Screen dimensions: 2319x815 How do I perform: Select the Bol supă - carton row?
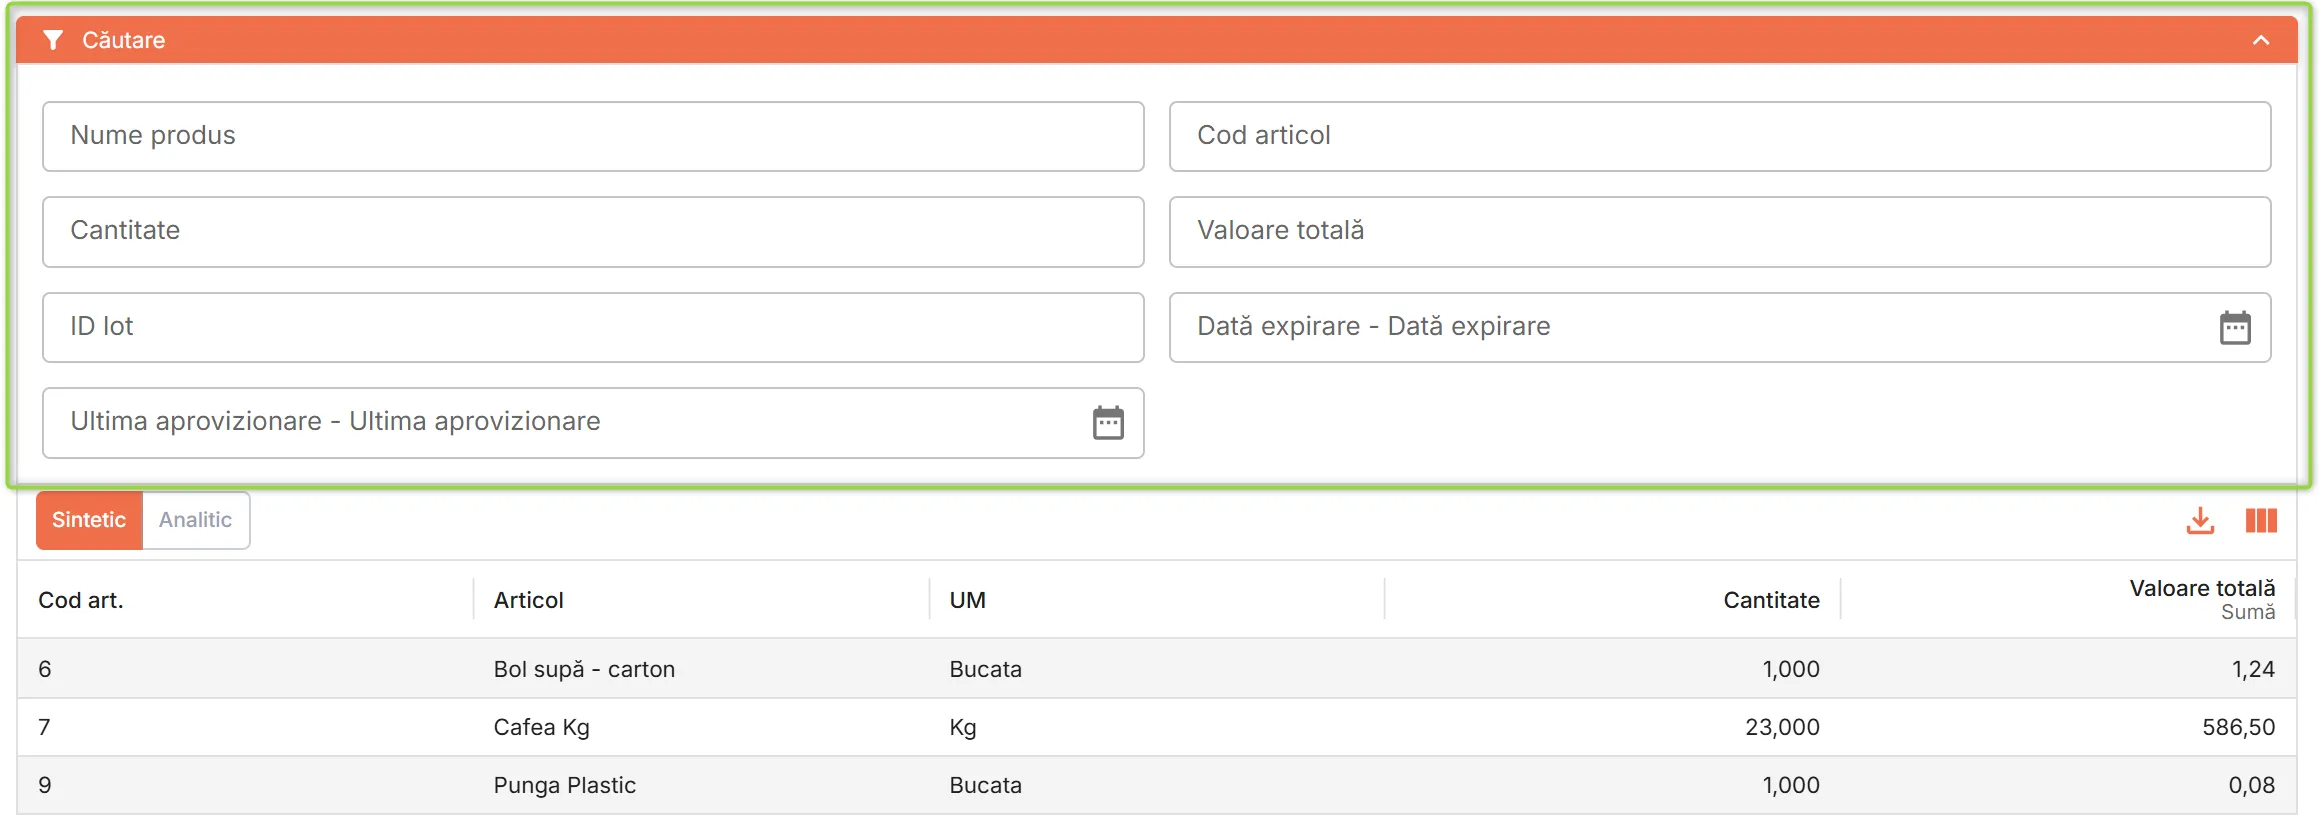coord(1156,669)
